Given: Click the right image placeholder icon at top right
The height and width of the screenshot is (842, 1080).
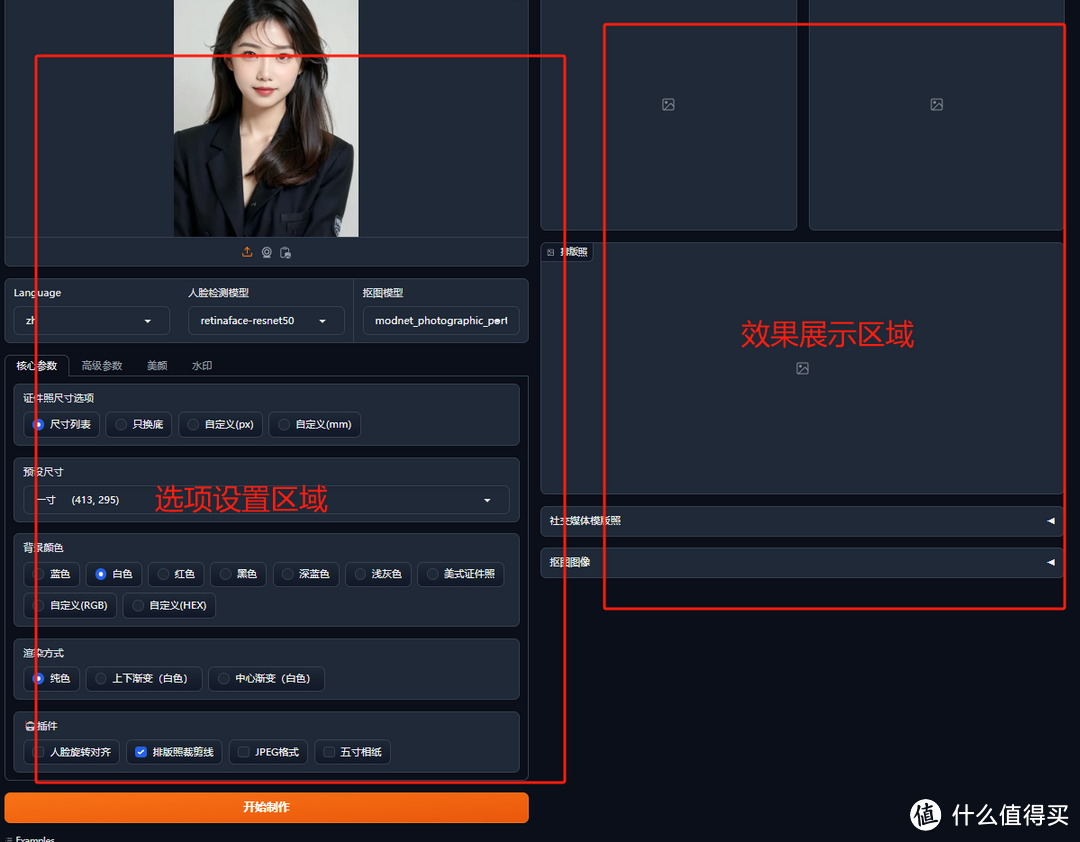Looking at the screenshot, I should pyautogui.click(x=936, y=104).
